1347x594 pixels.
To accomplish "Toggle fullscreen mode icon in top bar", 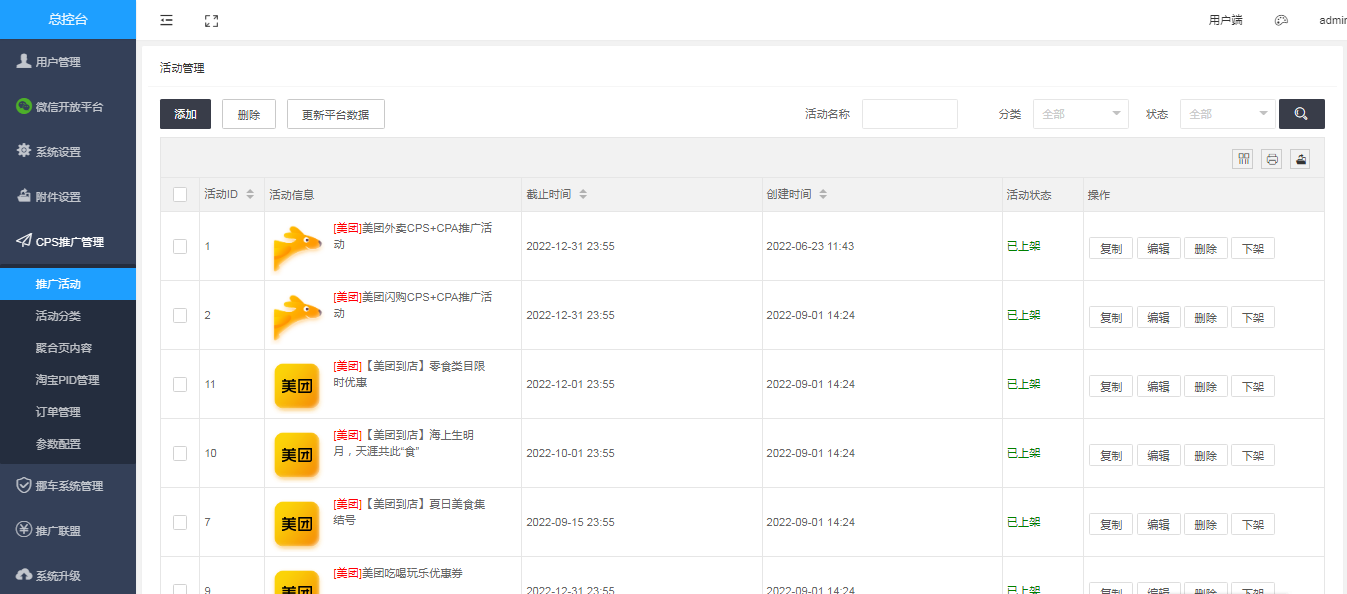I will [x=211, y=20].
